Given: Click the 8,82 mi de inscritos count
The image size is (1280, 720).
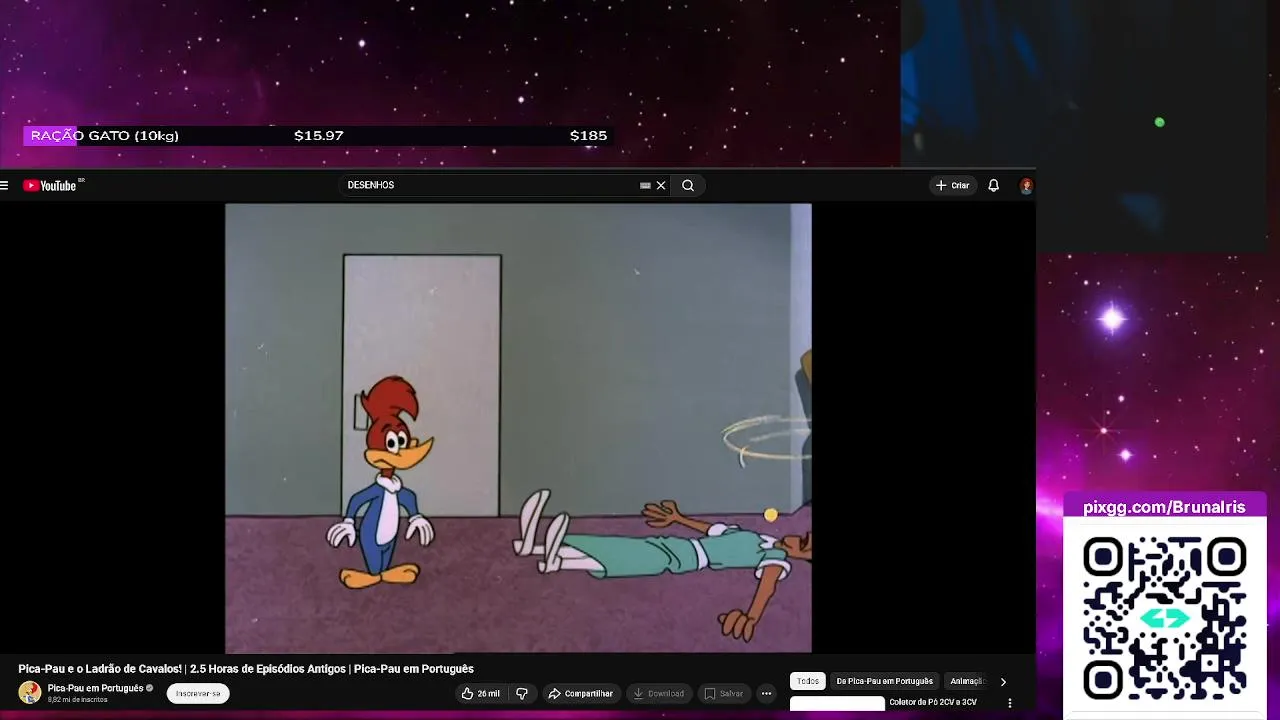Looking at the screenshot, I should click(x=77, y=700).
